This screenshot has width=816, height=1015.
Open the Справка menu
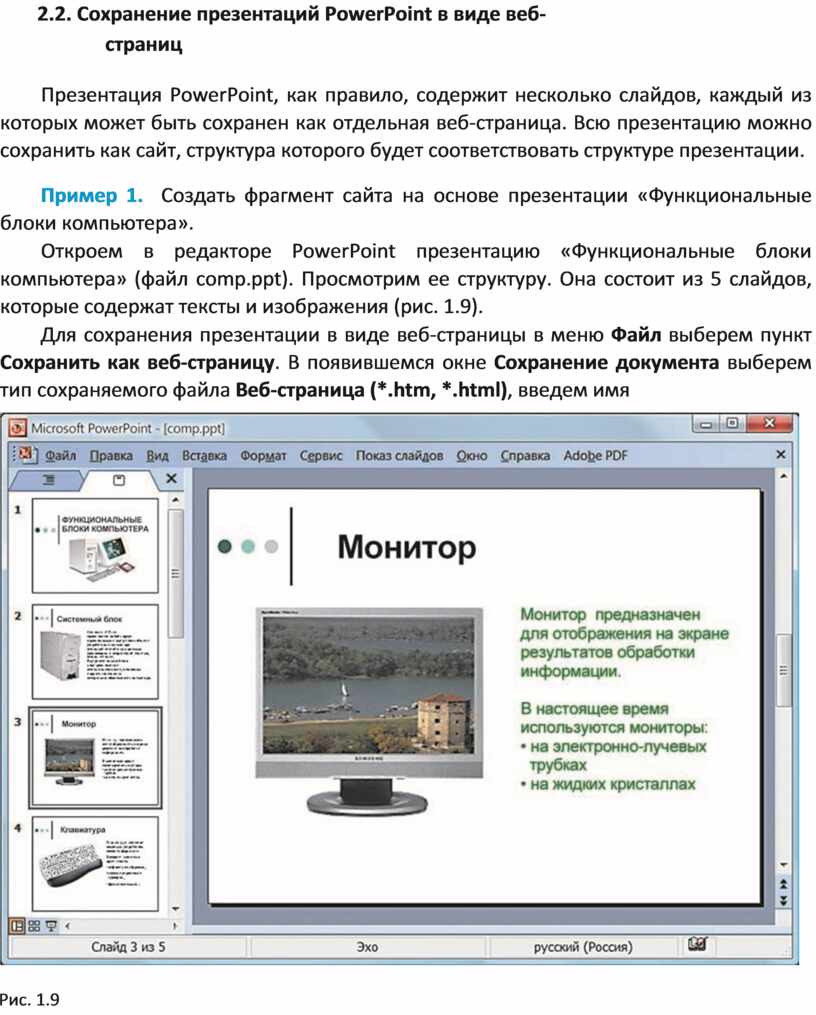tap(525, 456)
